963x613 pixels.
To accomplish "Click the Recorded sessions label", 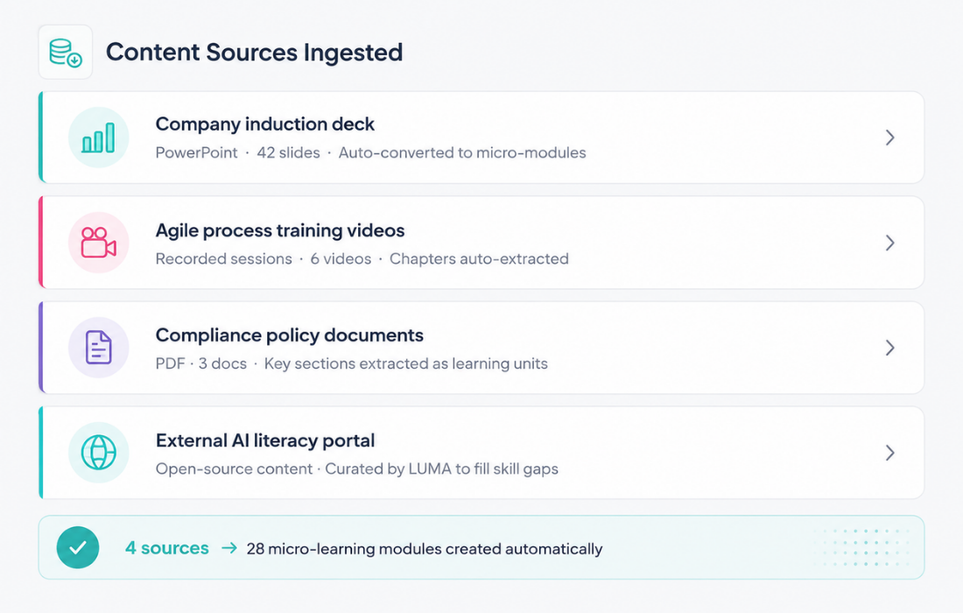I will (x=224, y=259).
